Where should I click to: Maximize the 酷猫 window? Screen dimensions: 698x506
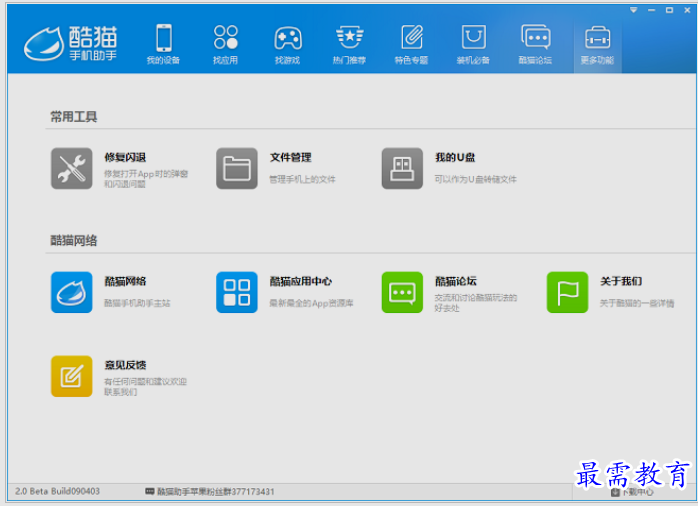(x=670, y=10)
